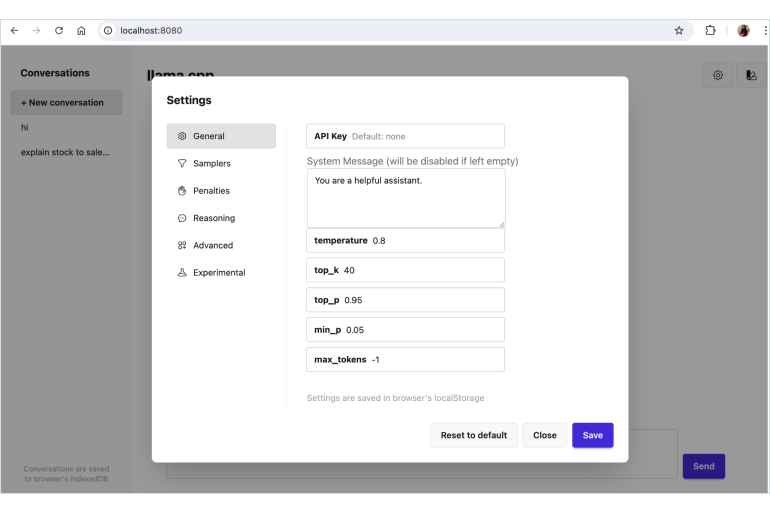Bookmark this page with the star
770x515 pixels.
679,30
